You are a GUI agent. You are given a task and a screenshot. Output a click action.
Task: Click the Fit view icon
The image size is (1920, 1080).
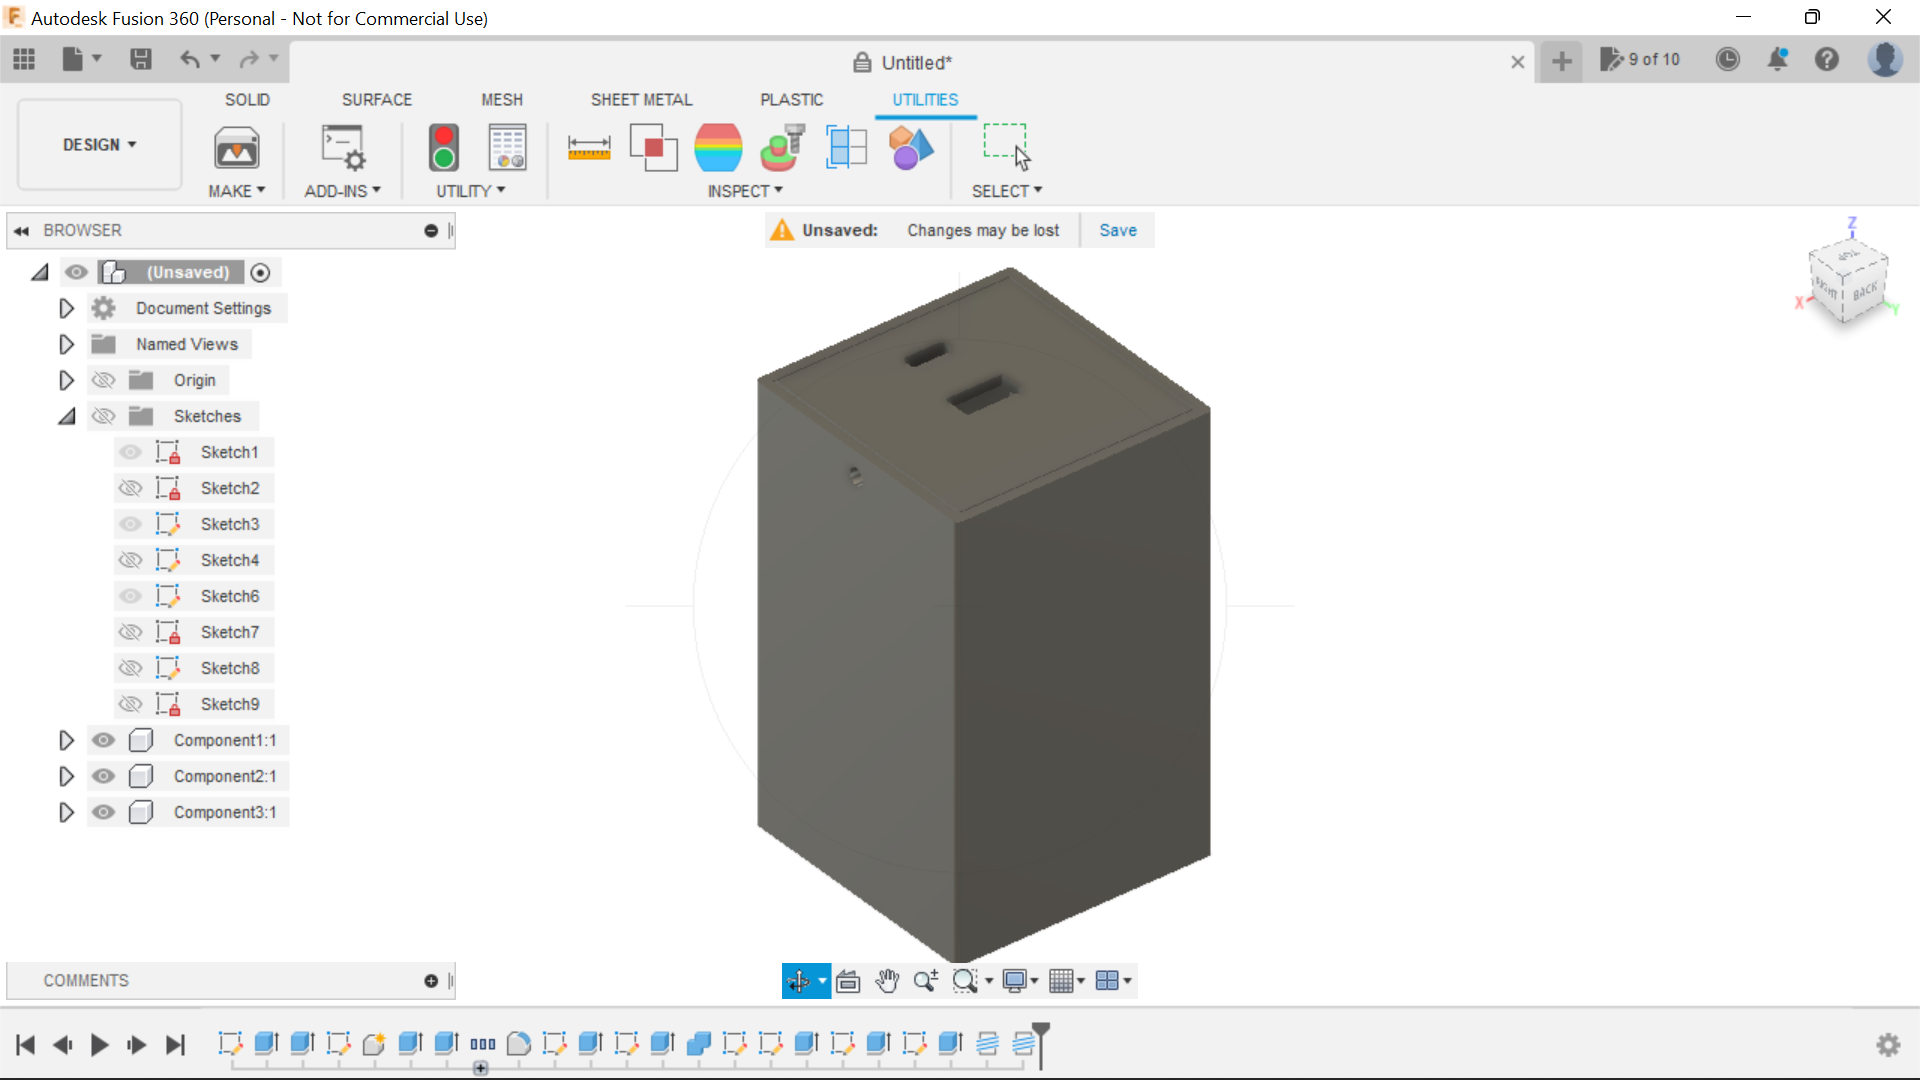click(847, 980)
